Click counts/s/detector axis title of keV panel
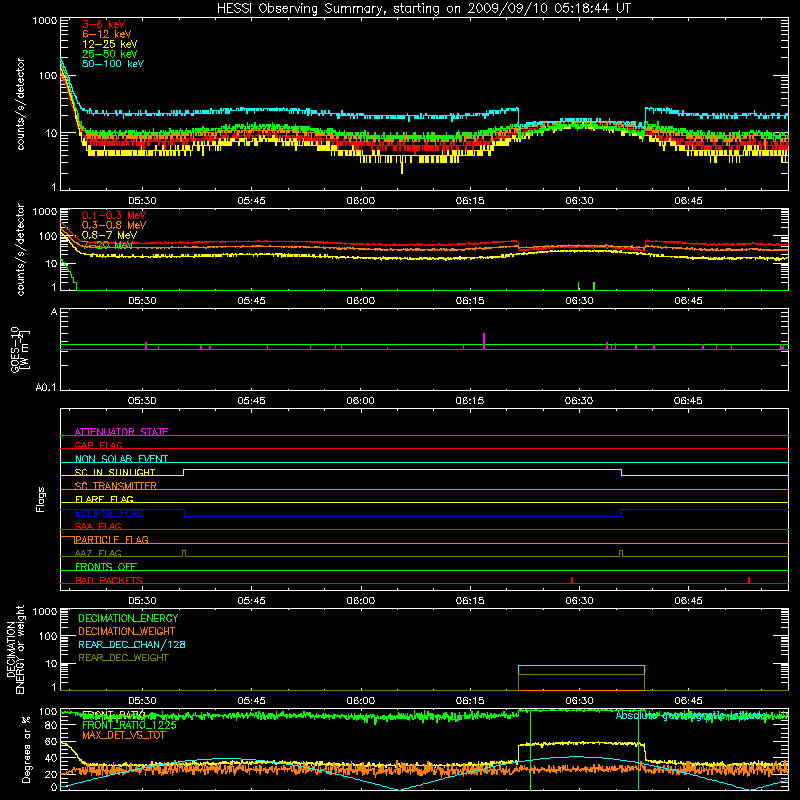The height and width of the screenshot is (800, 800). point(20,104)
